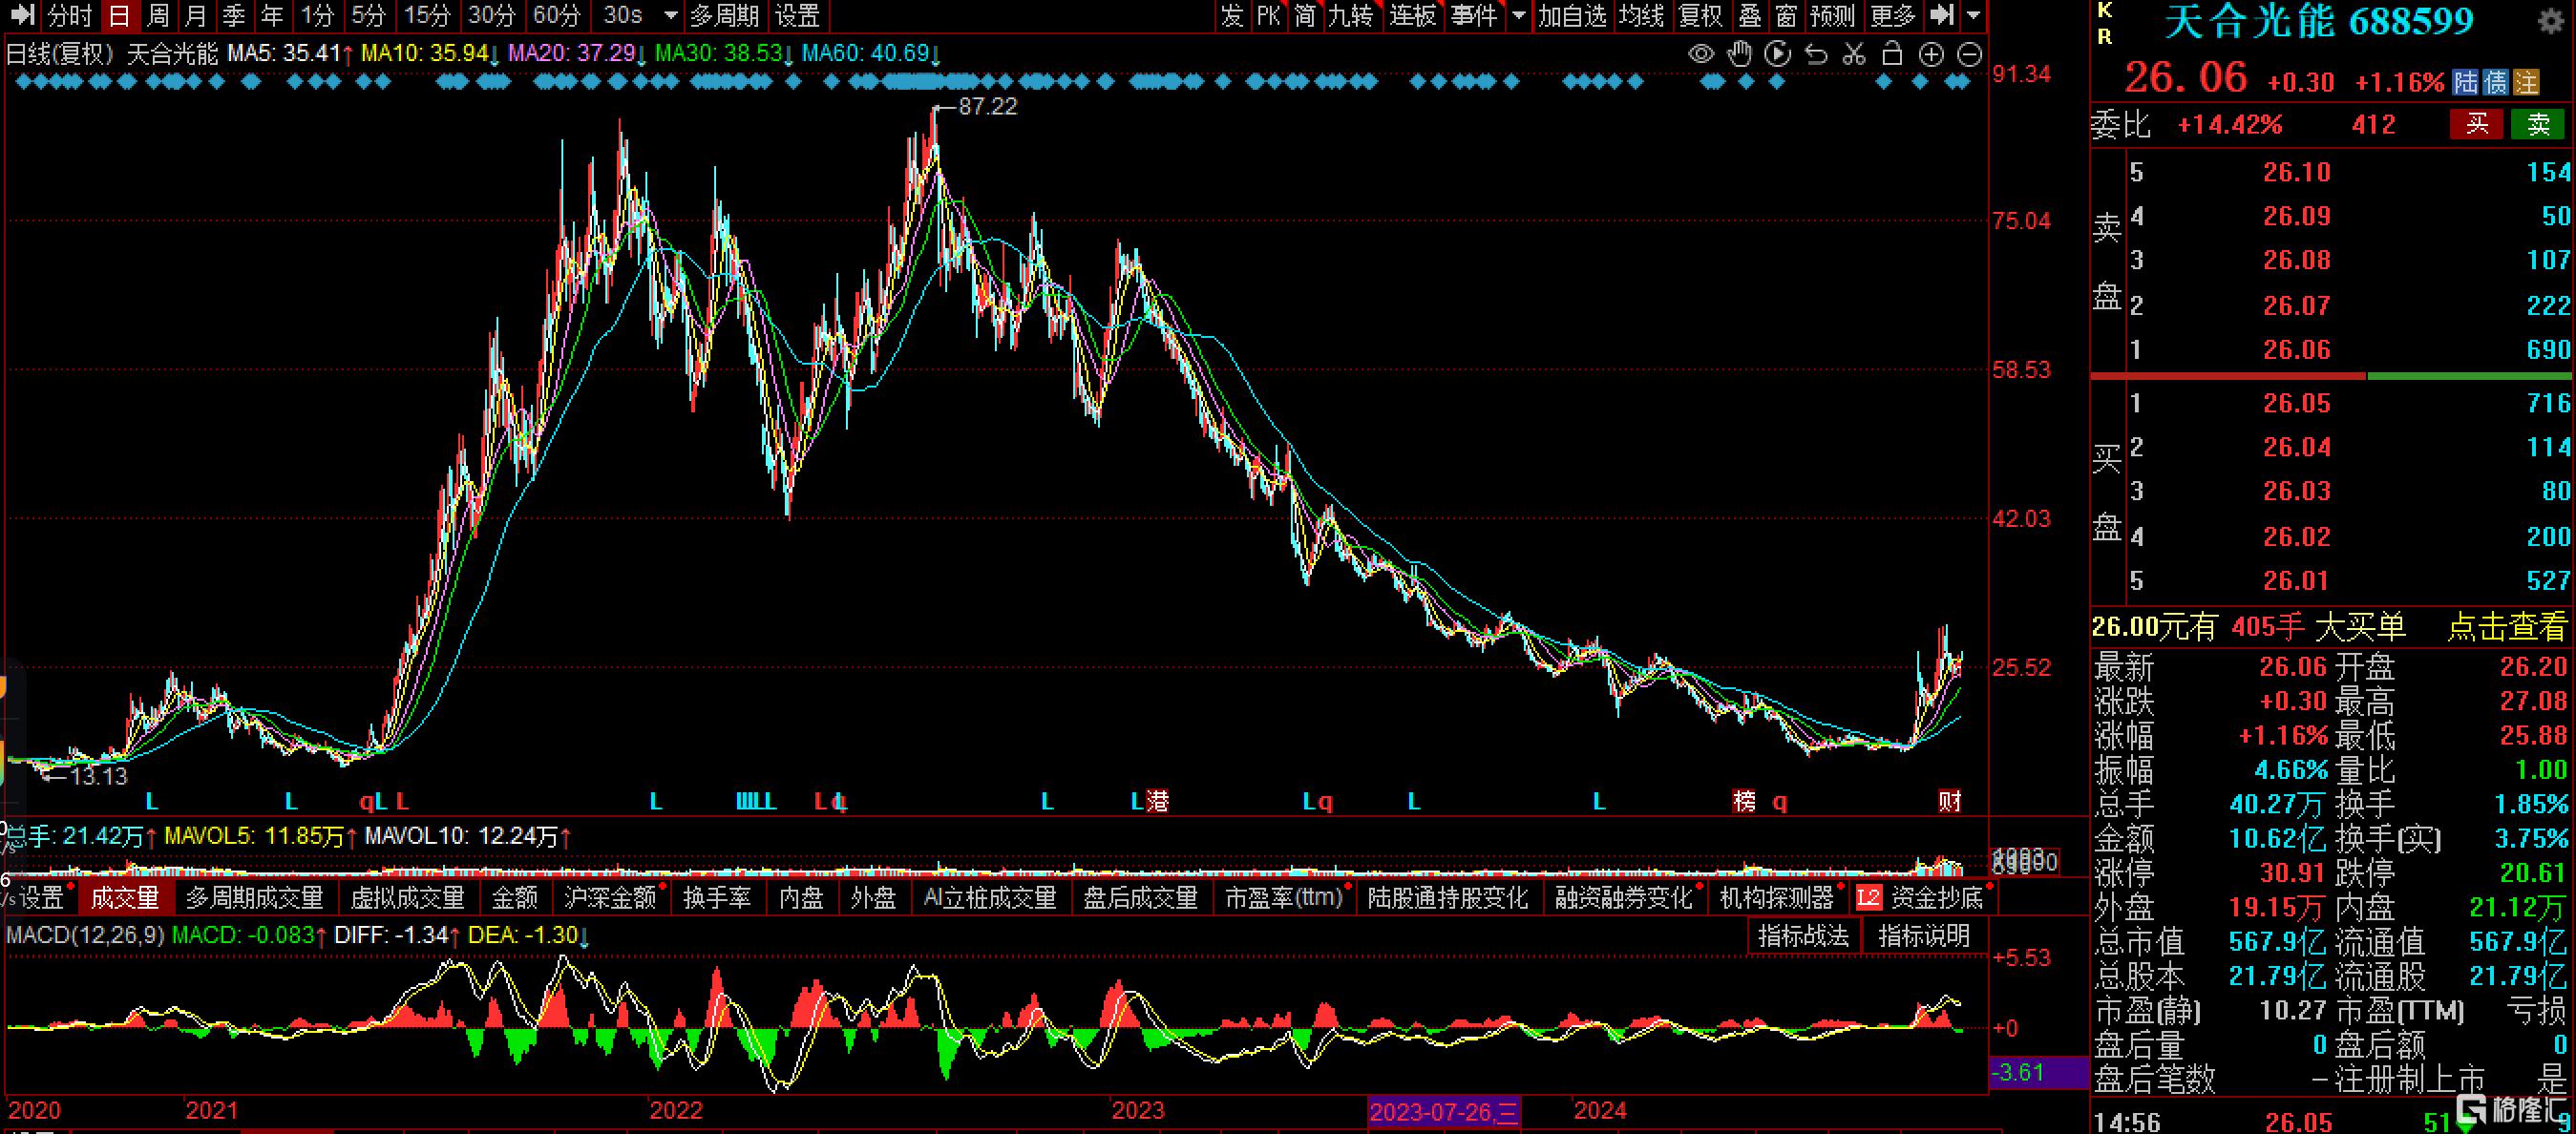Collapse right panel with arrow-bar icon
Image resolution: width=2576 pixels, height=1134 pixels.
click(x=1941, y=15)
